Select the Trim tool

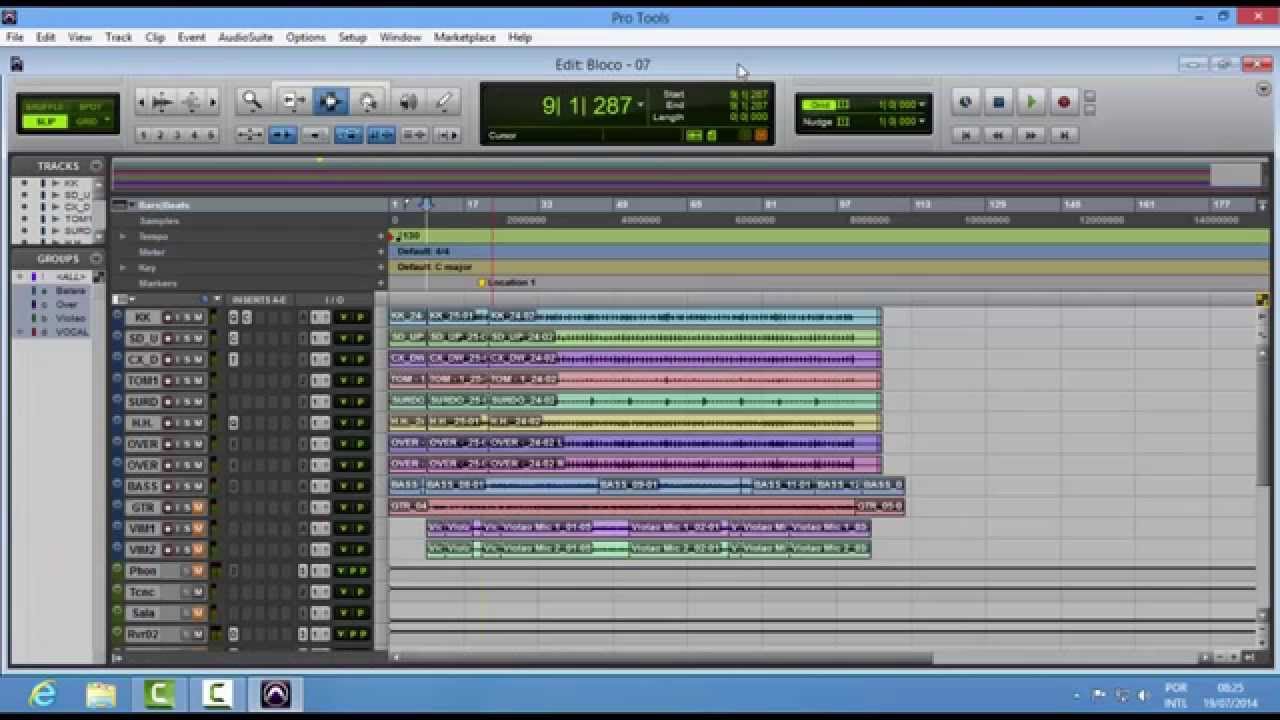[293, 101]
